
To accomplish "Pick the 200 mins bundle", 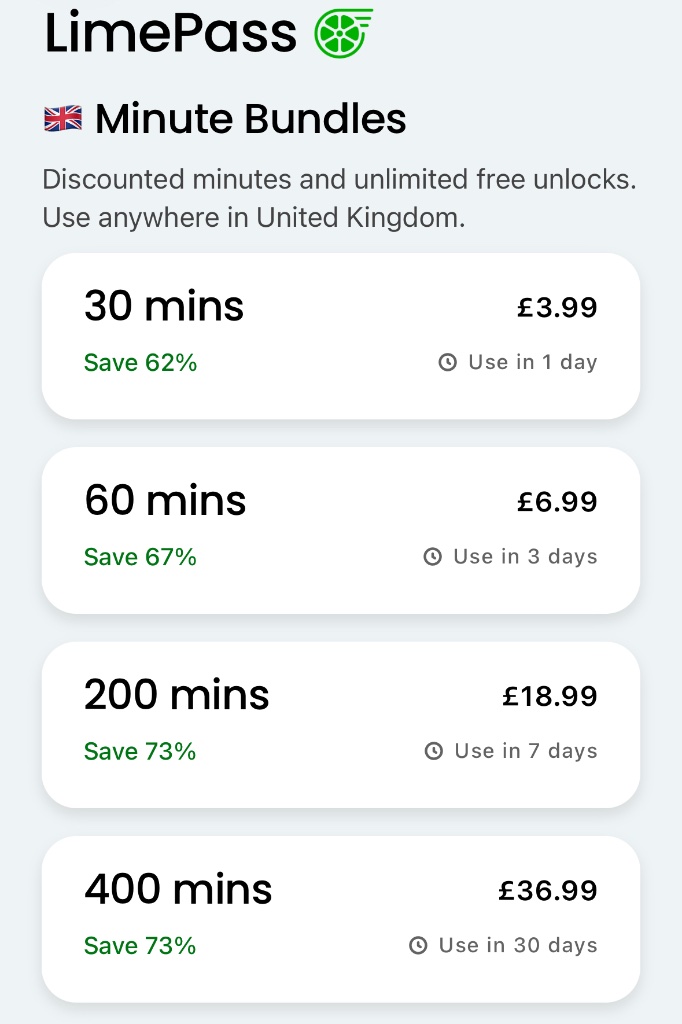I will coord(340,724).
